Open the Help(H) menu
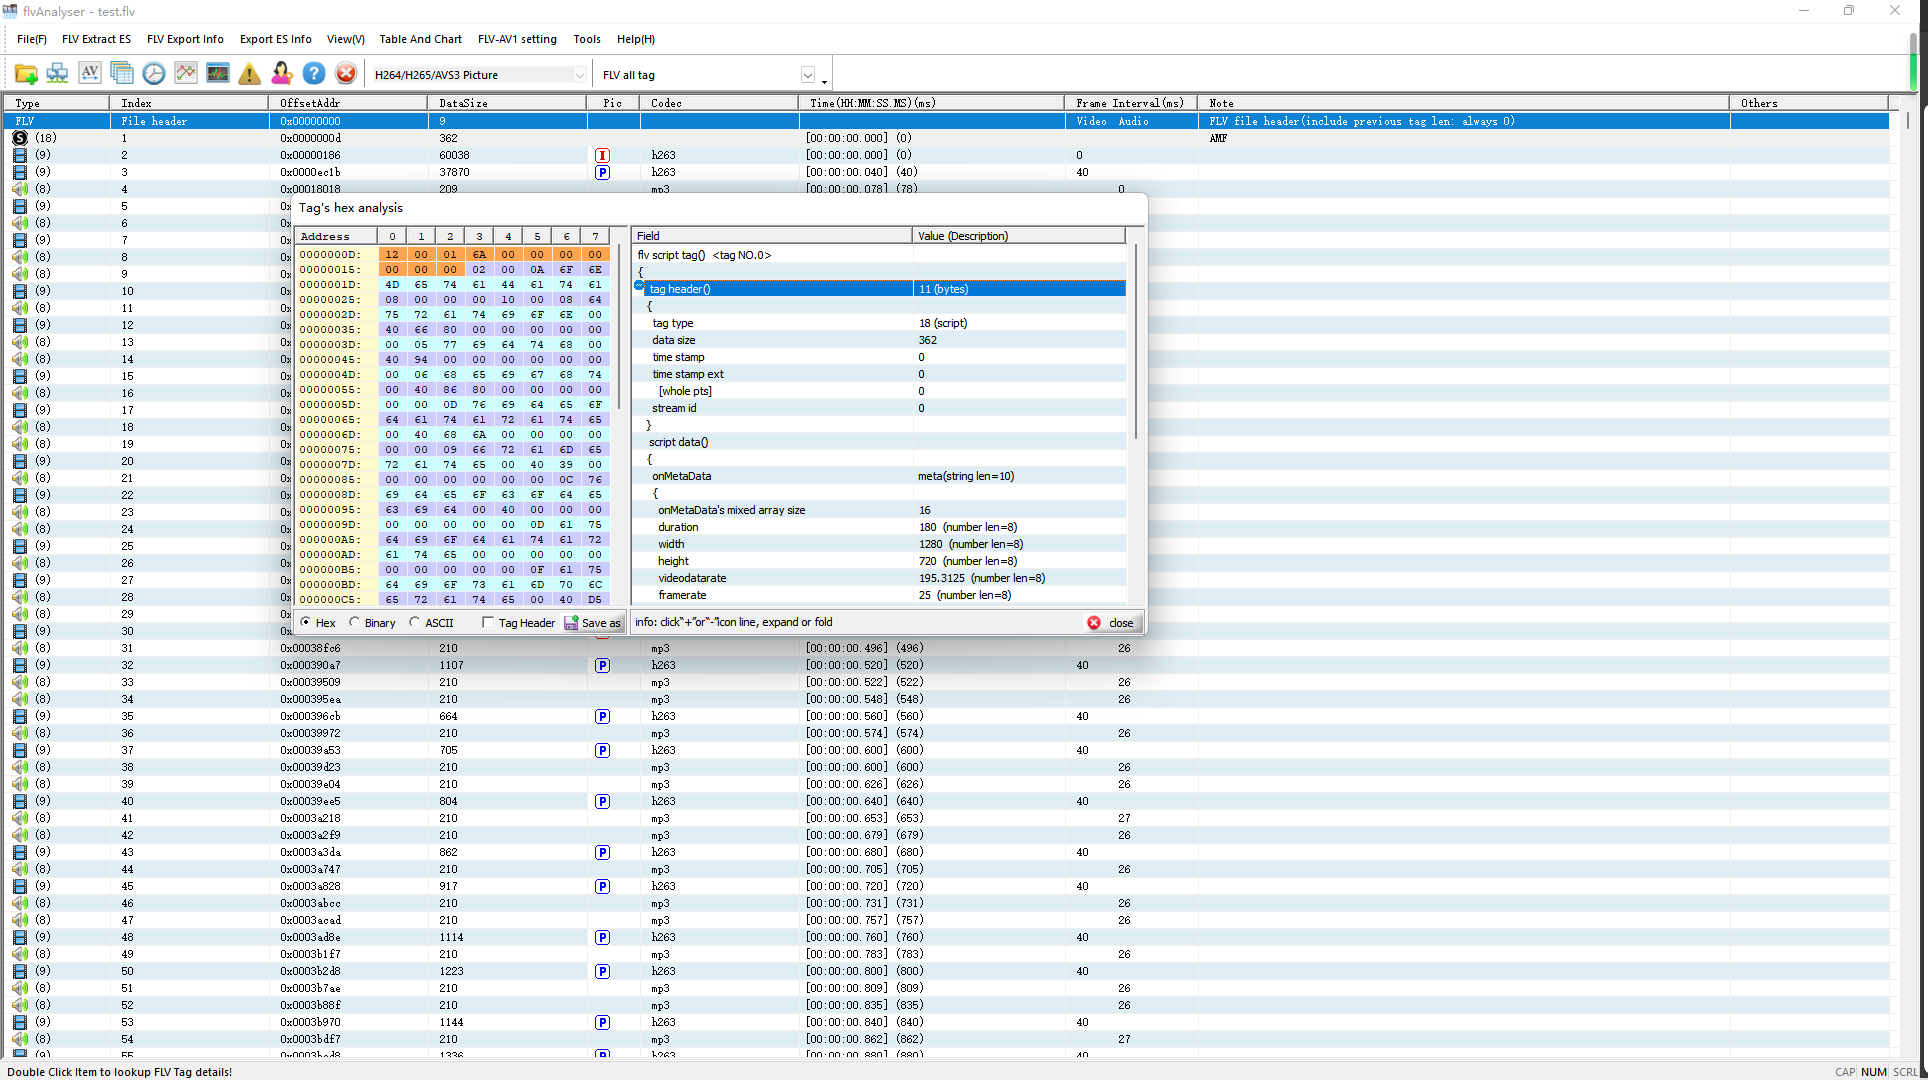1928x1080 pixels. pyautogui.click(x=636, y=39)
